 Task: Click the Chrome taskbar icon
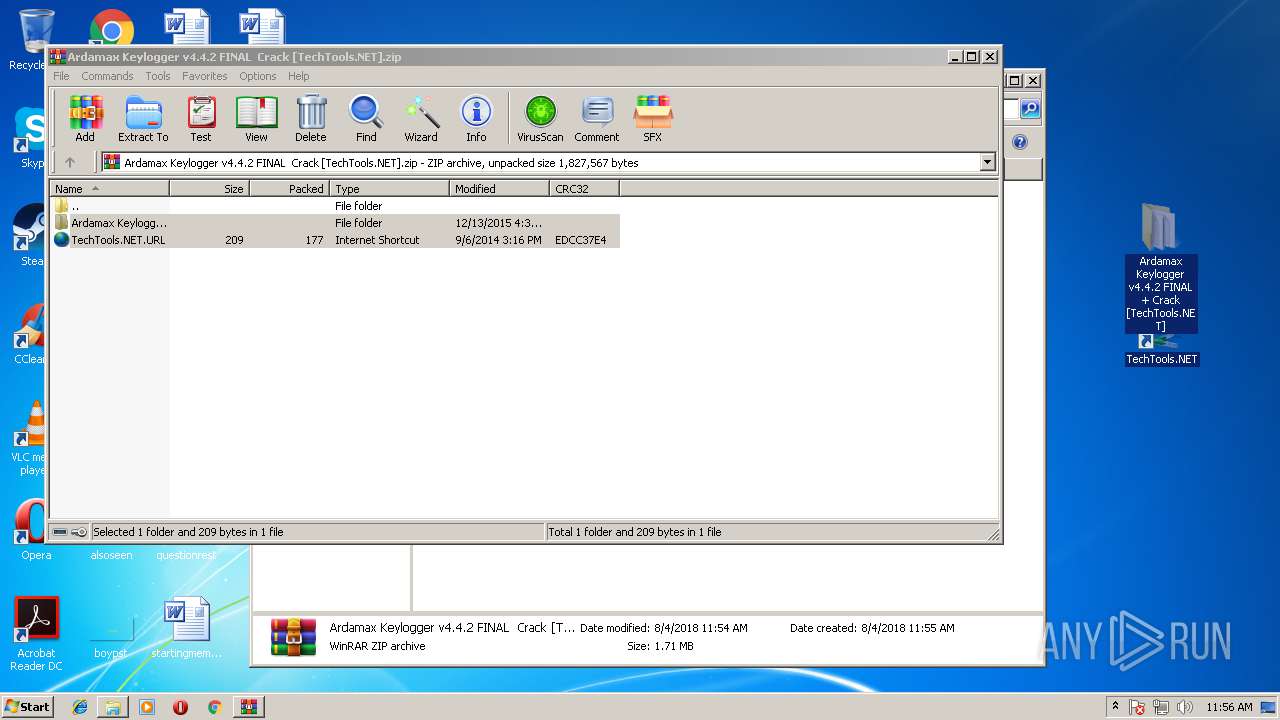pyautogui.click(x=214, y=707)
